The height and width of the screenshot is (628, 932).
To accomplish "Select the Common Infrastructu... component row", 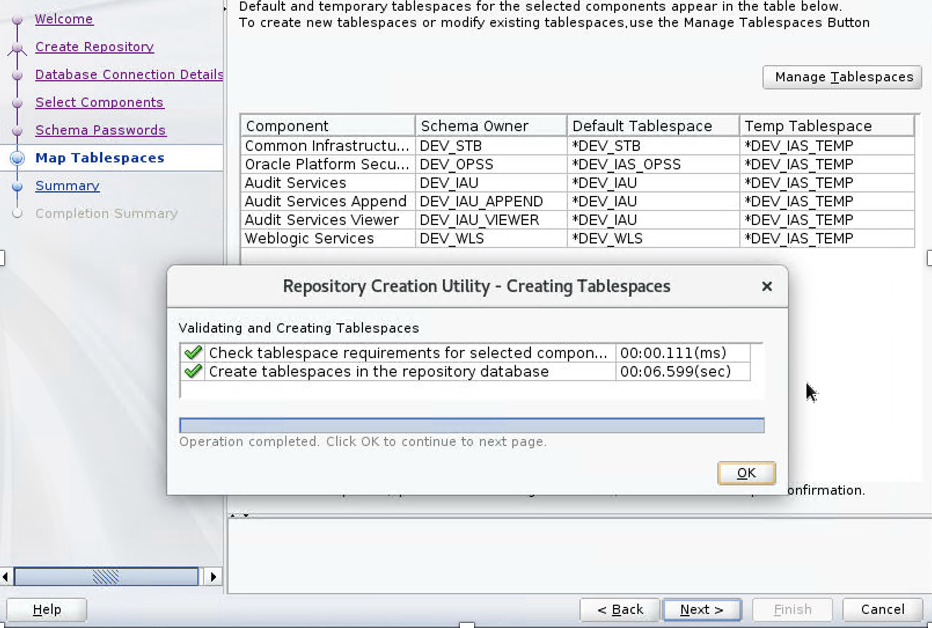I will coord(577,146).
